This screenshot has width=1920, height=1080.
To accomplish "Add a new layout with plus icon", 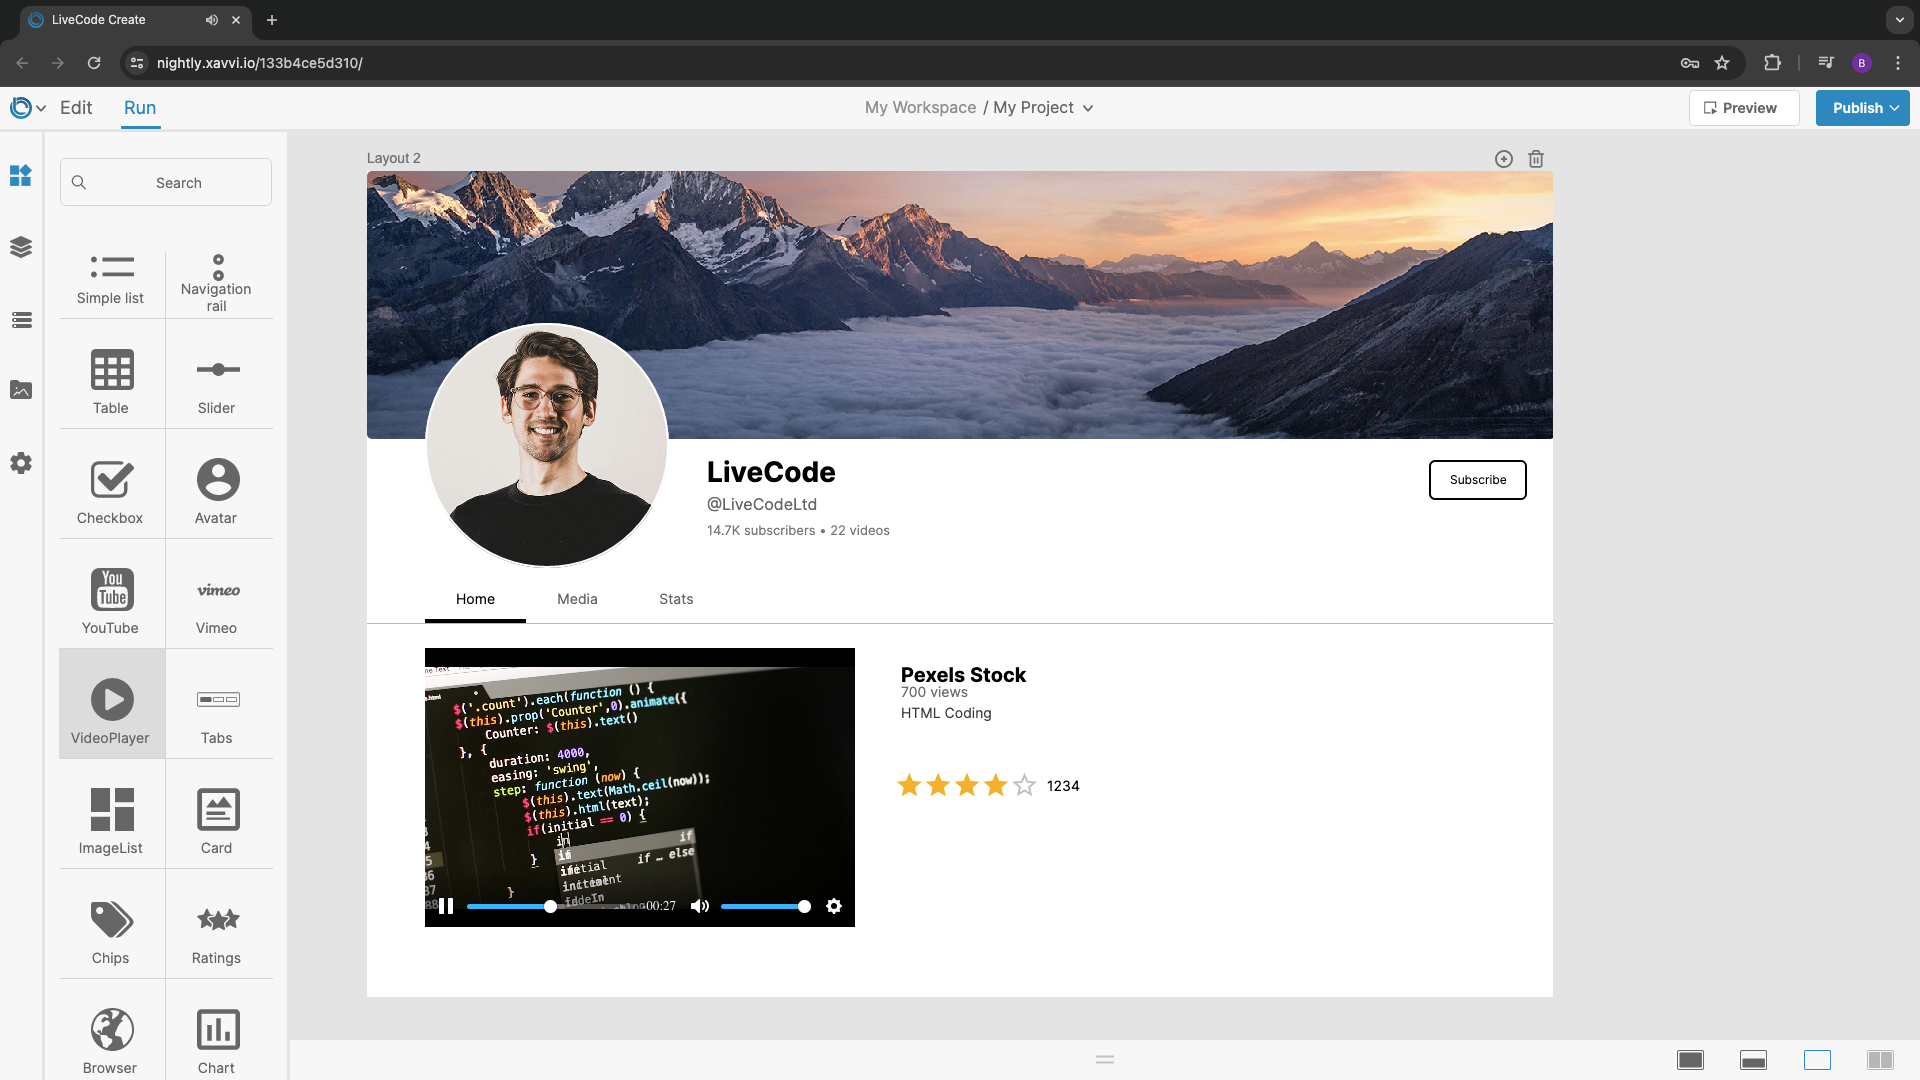I will (1503, 159).
